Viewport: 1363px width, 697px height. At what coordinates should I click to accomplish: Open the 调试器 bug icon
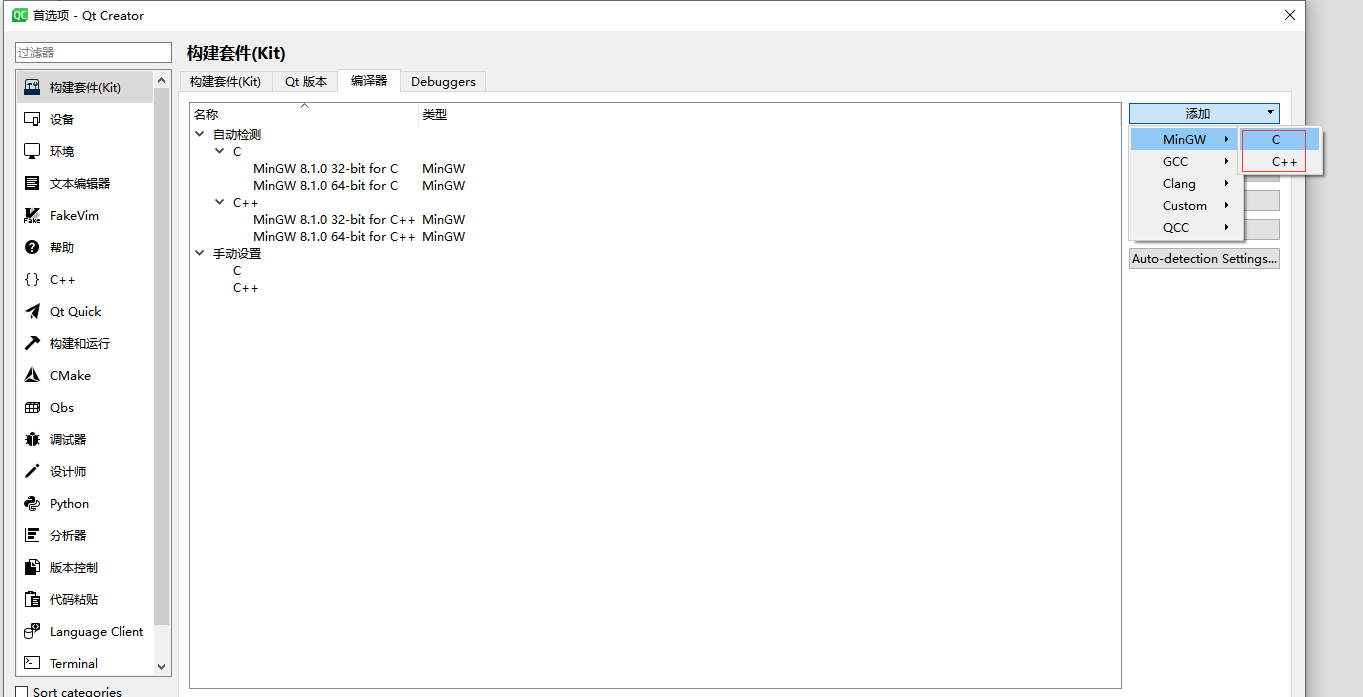32,439
